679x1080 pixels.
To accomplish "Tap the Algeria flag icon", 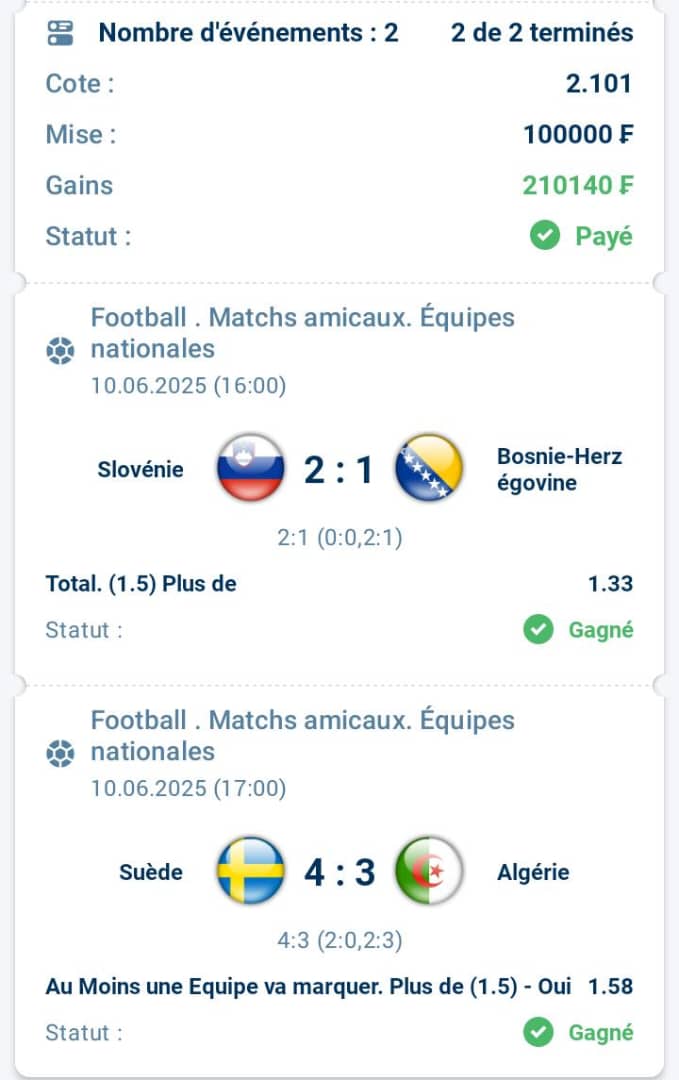I will tap(429, 871).
